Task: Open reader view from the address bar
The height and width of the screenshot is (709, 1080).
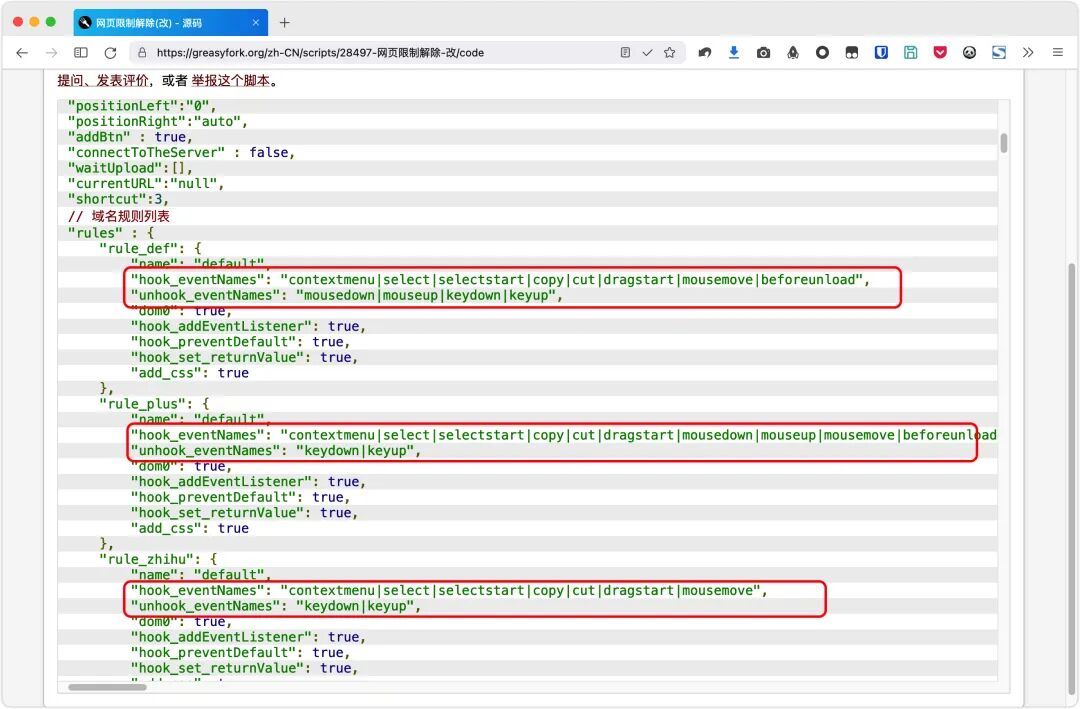Action: 625,52
